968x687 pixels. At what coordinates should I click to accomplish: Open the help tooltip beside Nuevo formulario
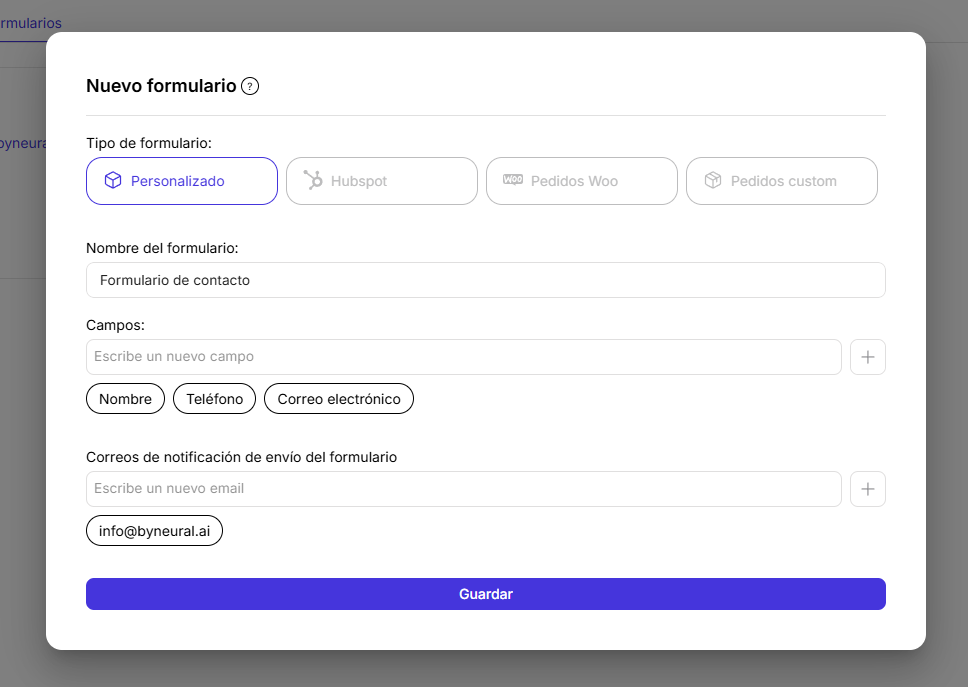coord(248,86)
